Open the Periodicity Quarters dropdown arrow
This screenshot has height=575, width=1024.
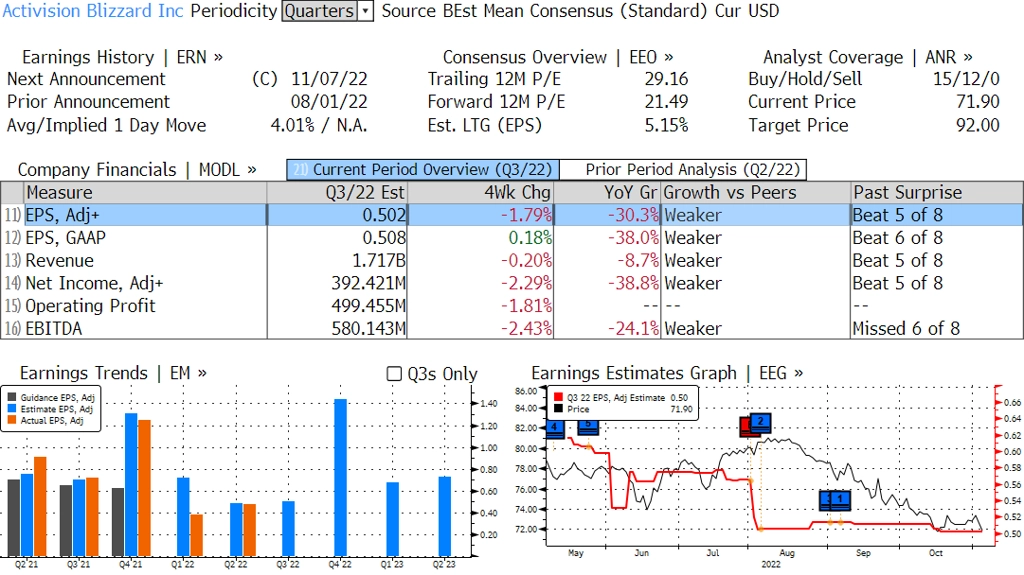pos(366,11)
